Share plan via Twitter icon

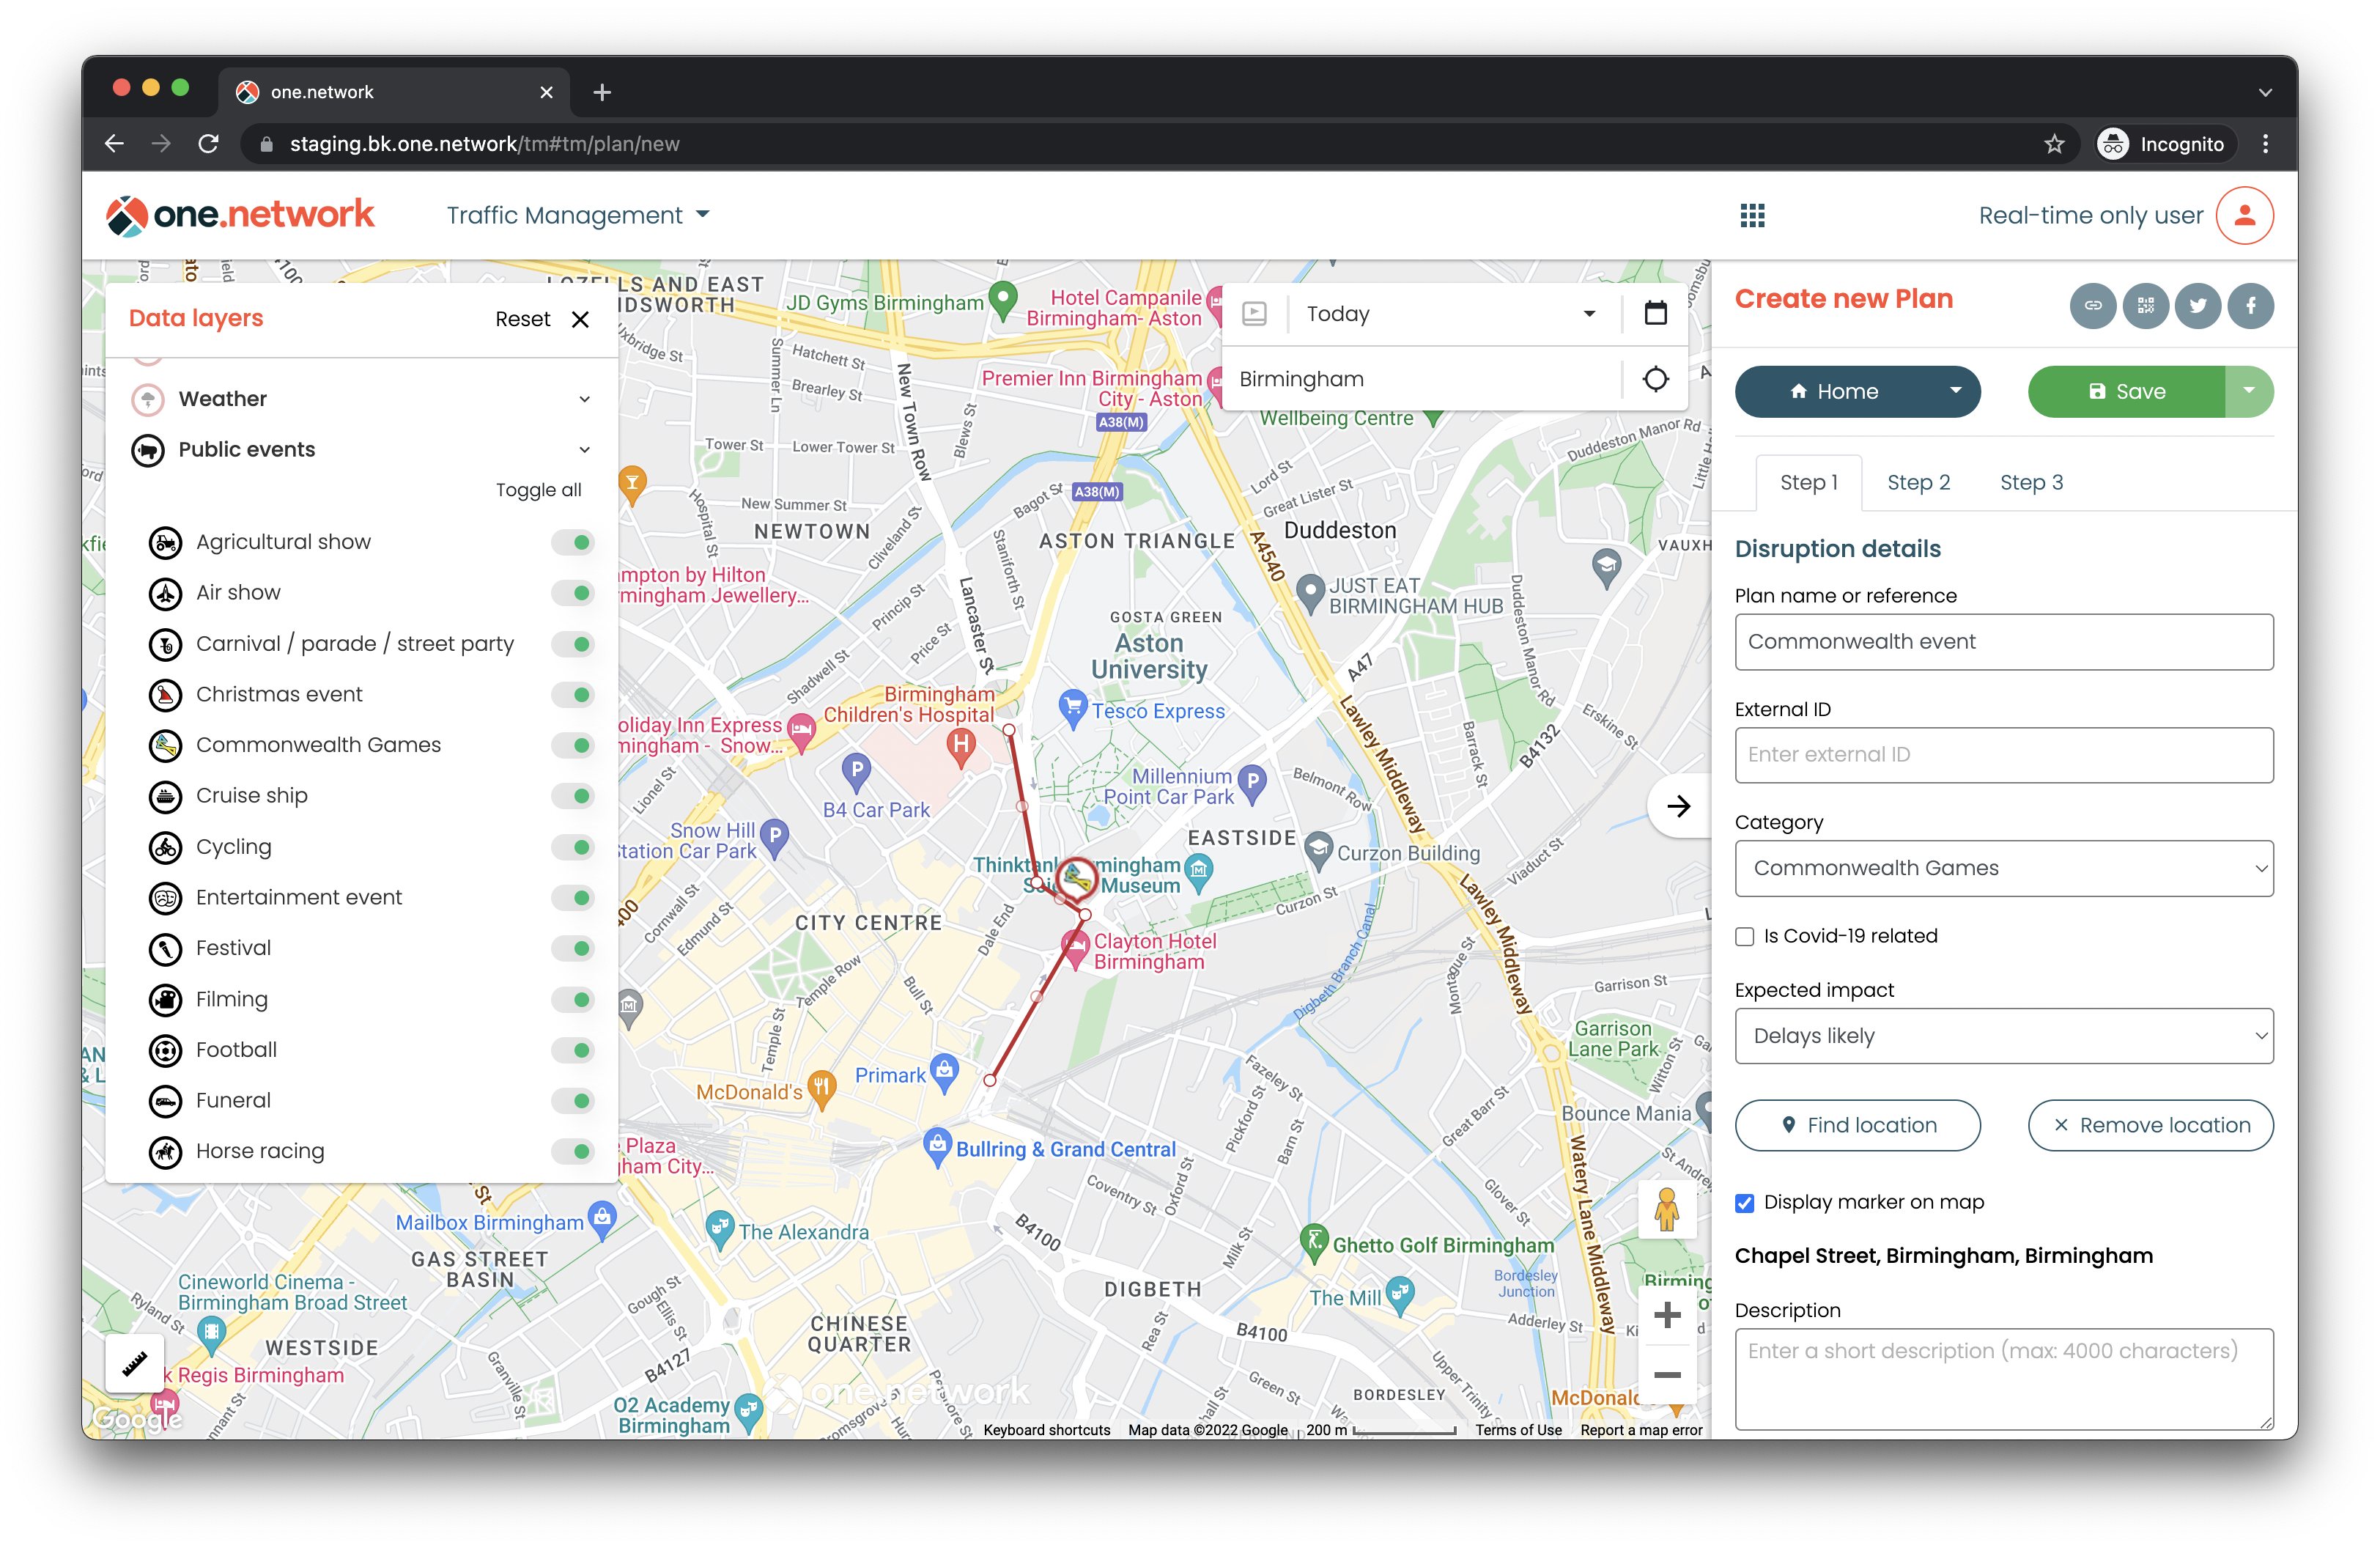[x=2197, y=306]
